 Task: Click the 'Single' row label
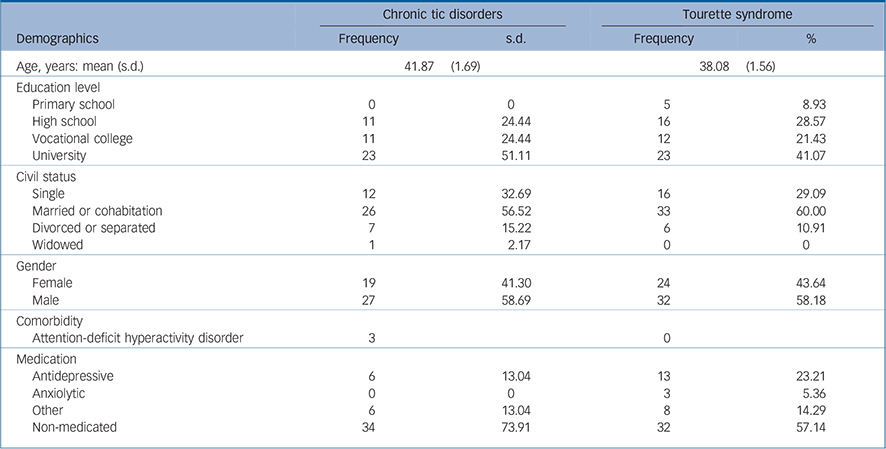pyautogui.click(x=49, y=194)
